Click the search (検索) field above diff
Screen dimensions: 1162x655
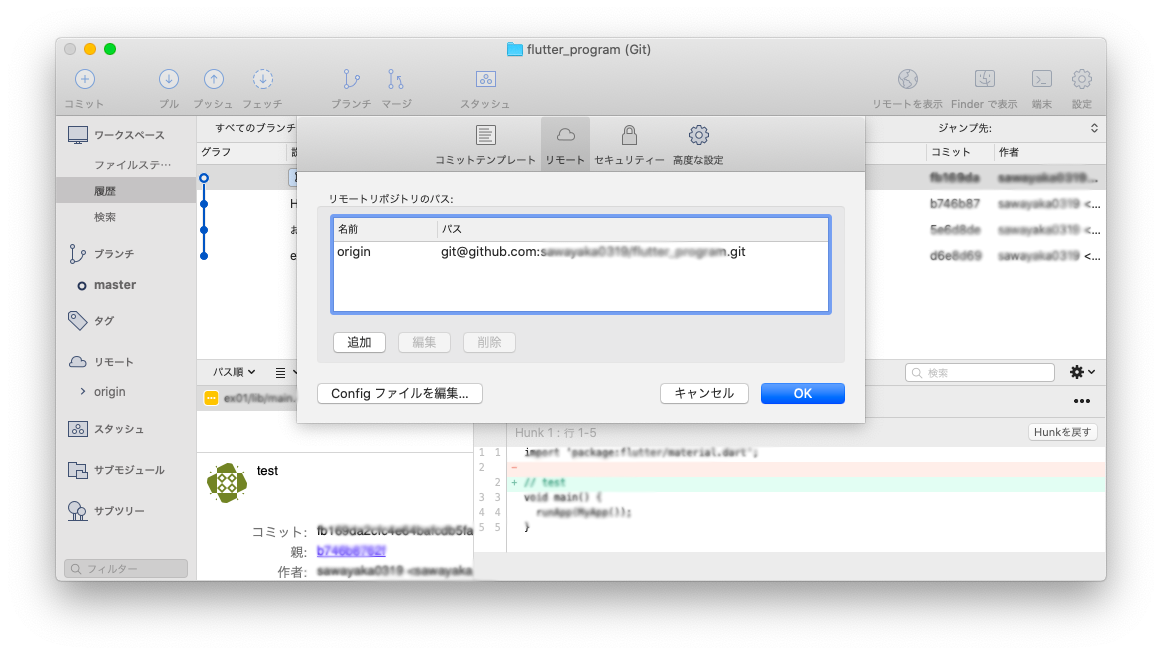pos(980,373)
